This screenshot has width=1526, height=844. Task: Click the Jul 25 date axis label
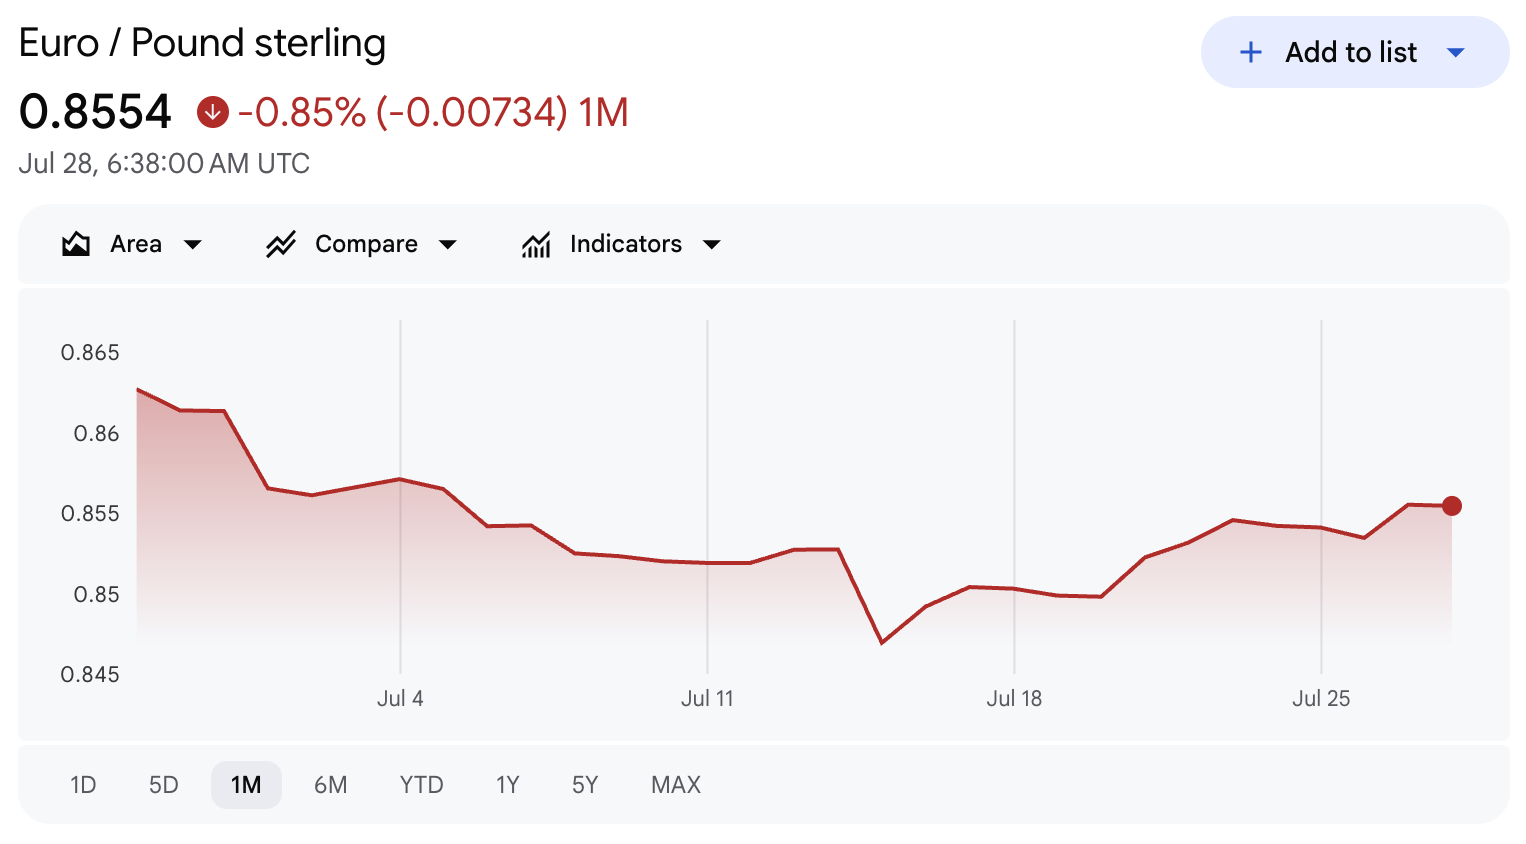pos(1321,699)
